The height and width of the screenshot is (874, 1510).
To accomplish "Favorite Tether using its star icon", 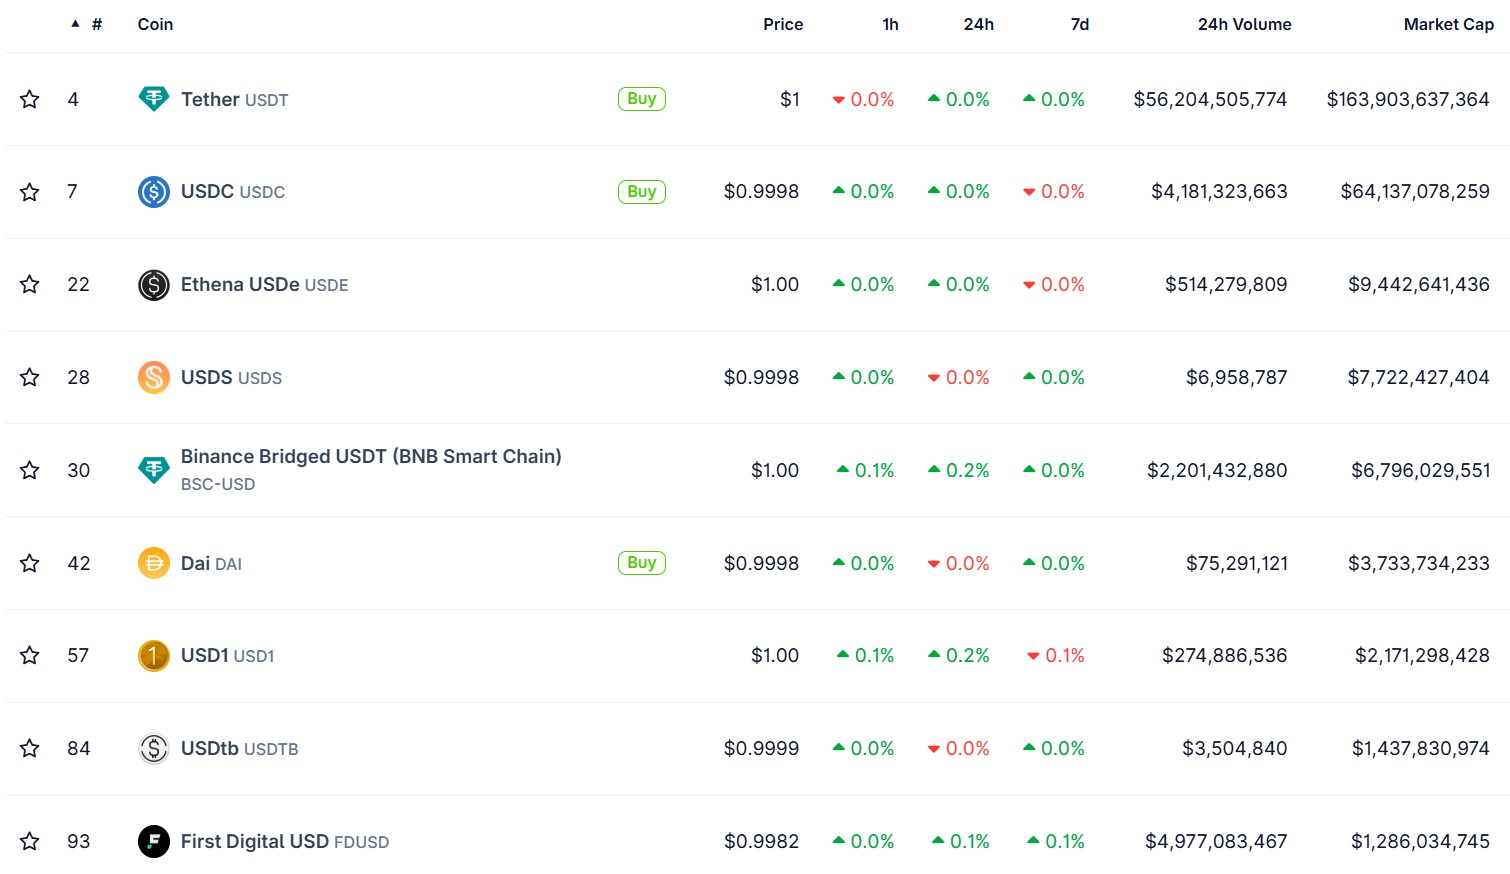I will [x=29, y=99].
